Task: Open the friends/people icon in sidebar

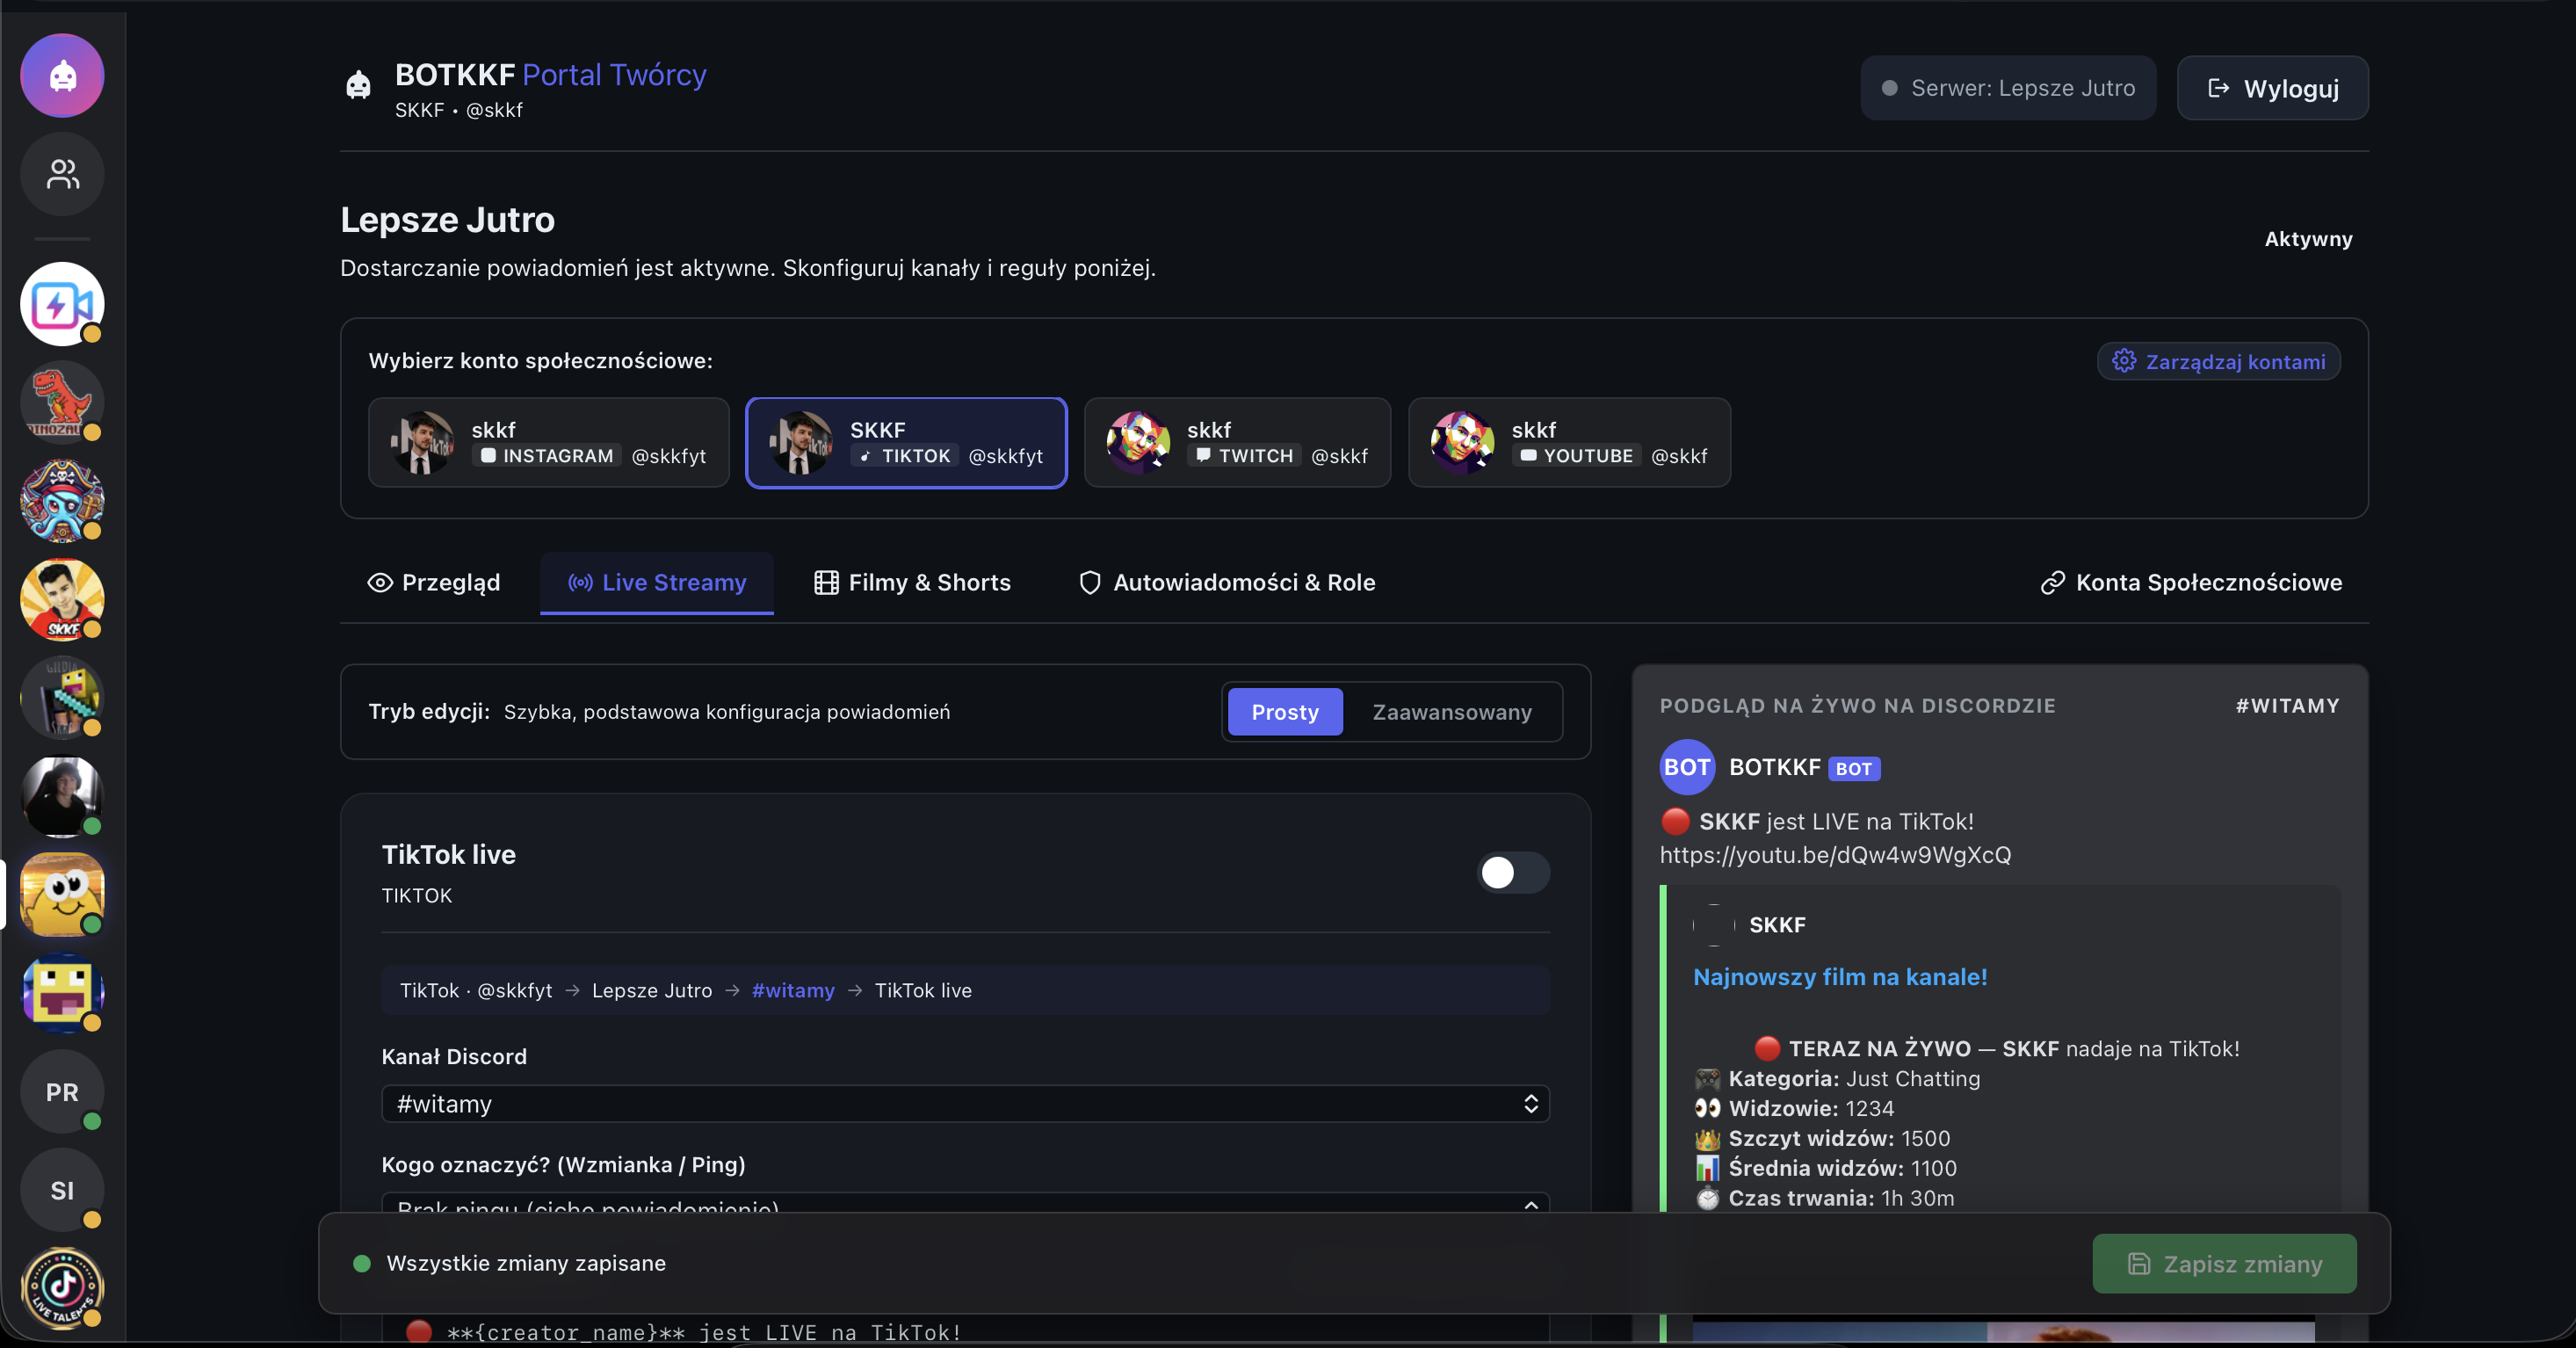Action: 62,174
